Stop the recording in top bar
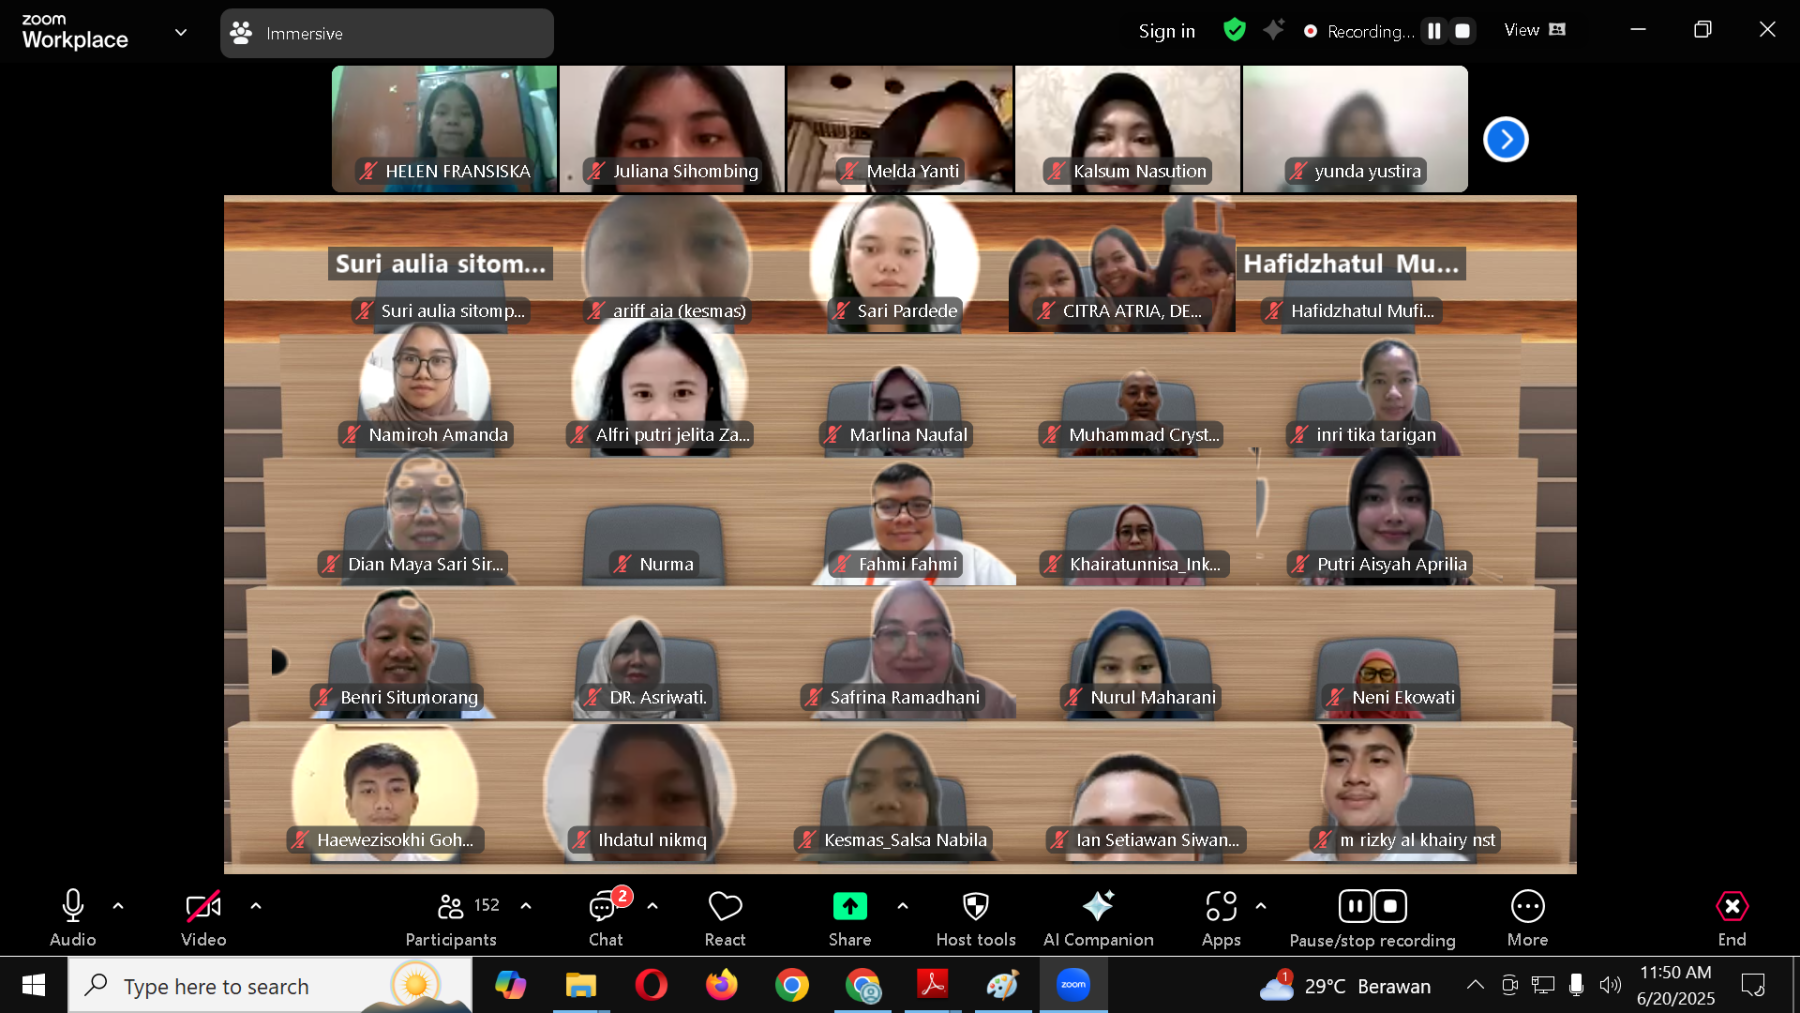 pyautogui.click(x=1462, y=31)
